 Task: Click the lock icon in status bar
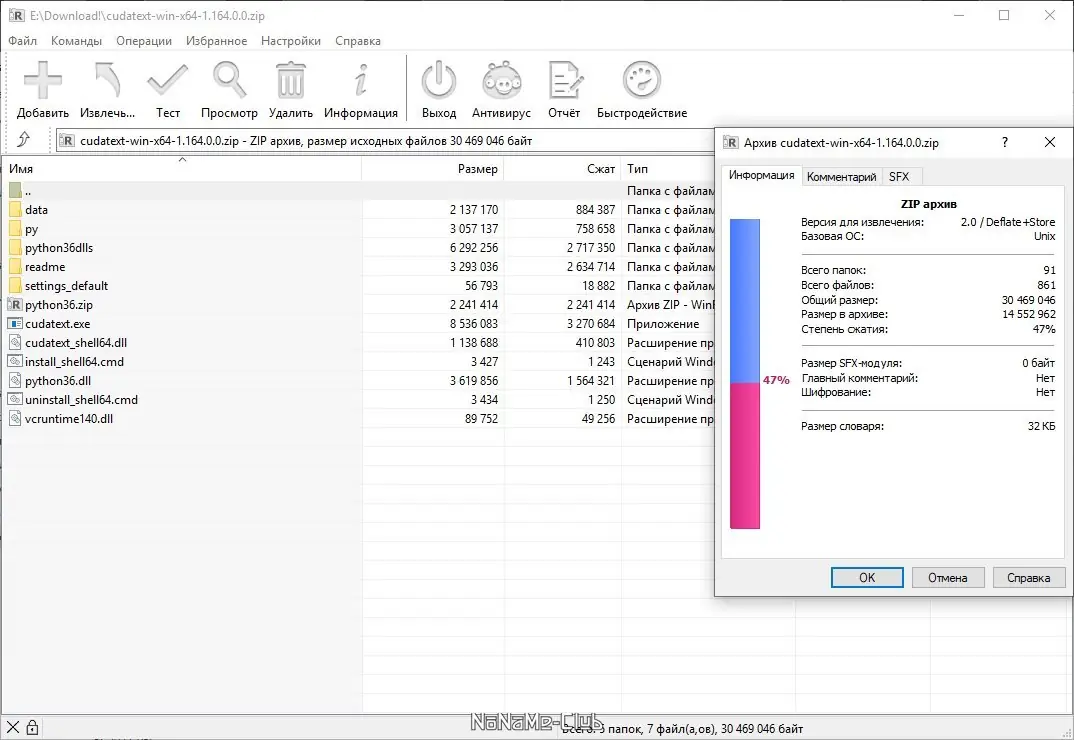coord(32,728)
